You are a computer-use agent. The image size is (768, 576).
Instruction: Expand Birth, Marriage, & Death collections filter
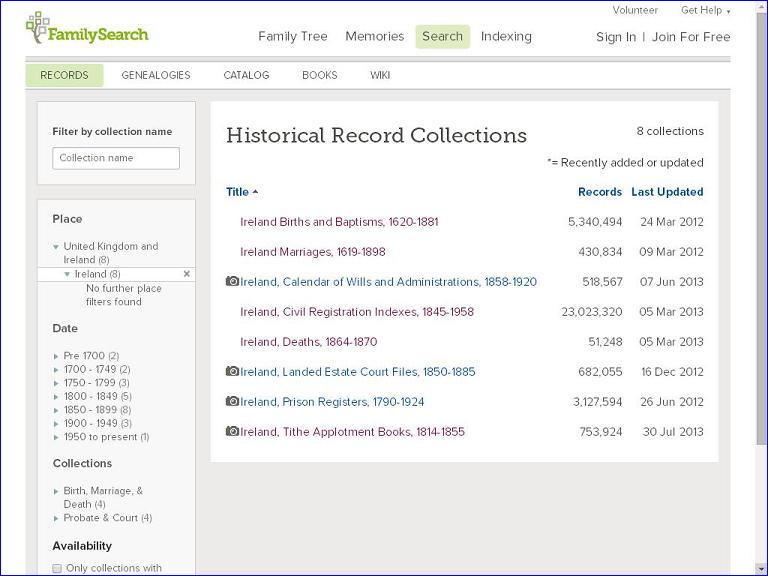pos(56,491)
